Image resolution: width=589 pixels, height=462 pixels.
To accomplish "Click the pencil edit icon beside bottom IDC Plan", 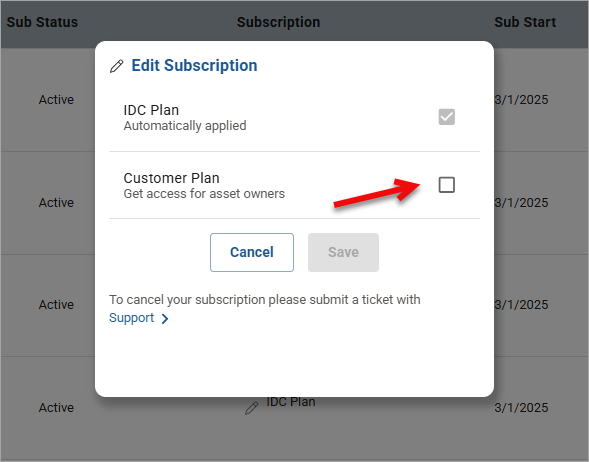I will point(251,408).
